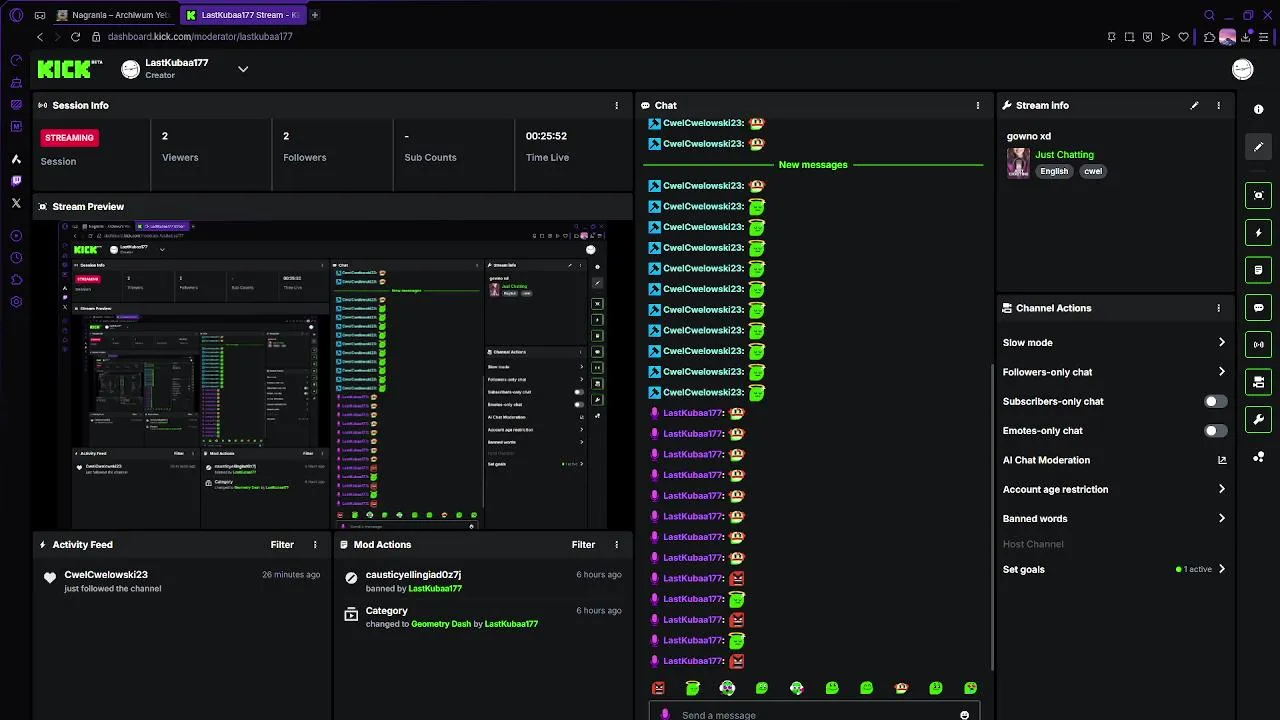Open the emoji picker in message box
1280x720 pixels.
pyautogui.click(x=964, y=715)
